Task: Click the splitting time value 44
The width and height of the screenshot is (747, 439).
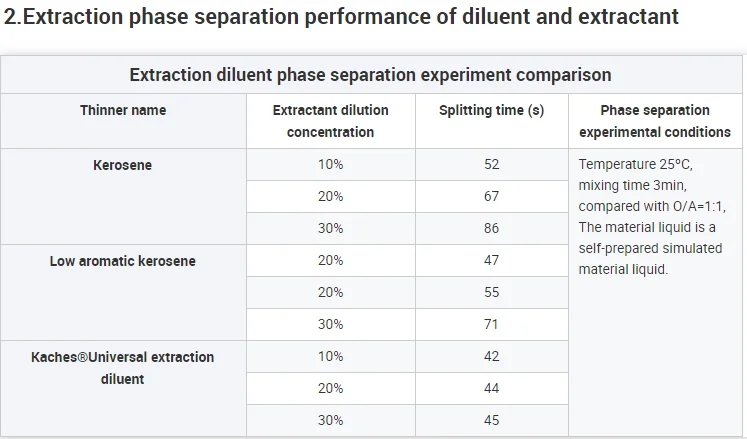Action: tap(491, 389)
